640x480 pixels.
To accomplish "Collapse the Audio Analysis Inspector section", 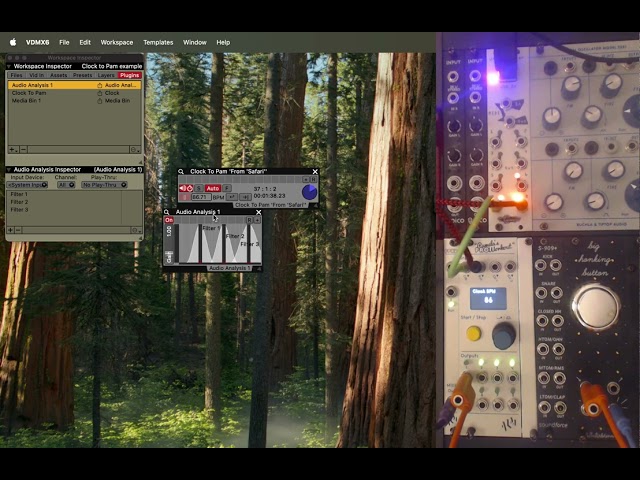I will tap(9, 169).
